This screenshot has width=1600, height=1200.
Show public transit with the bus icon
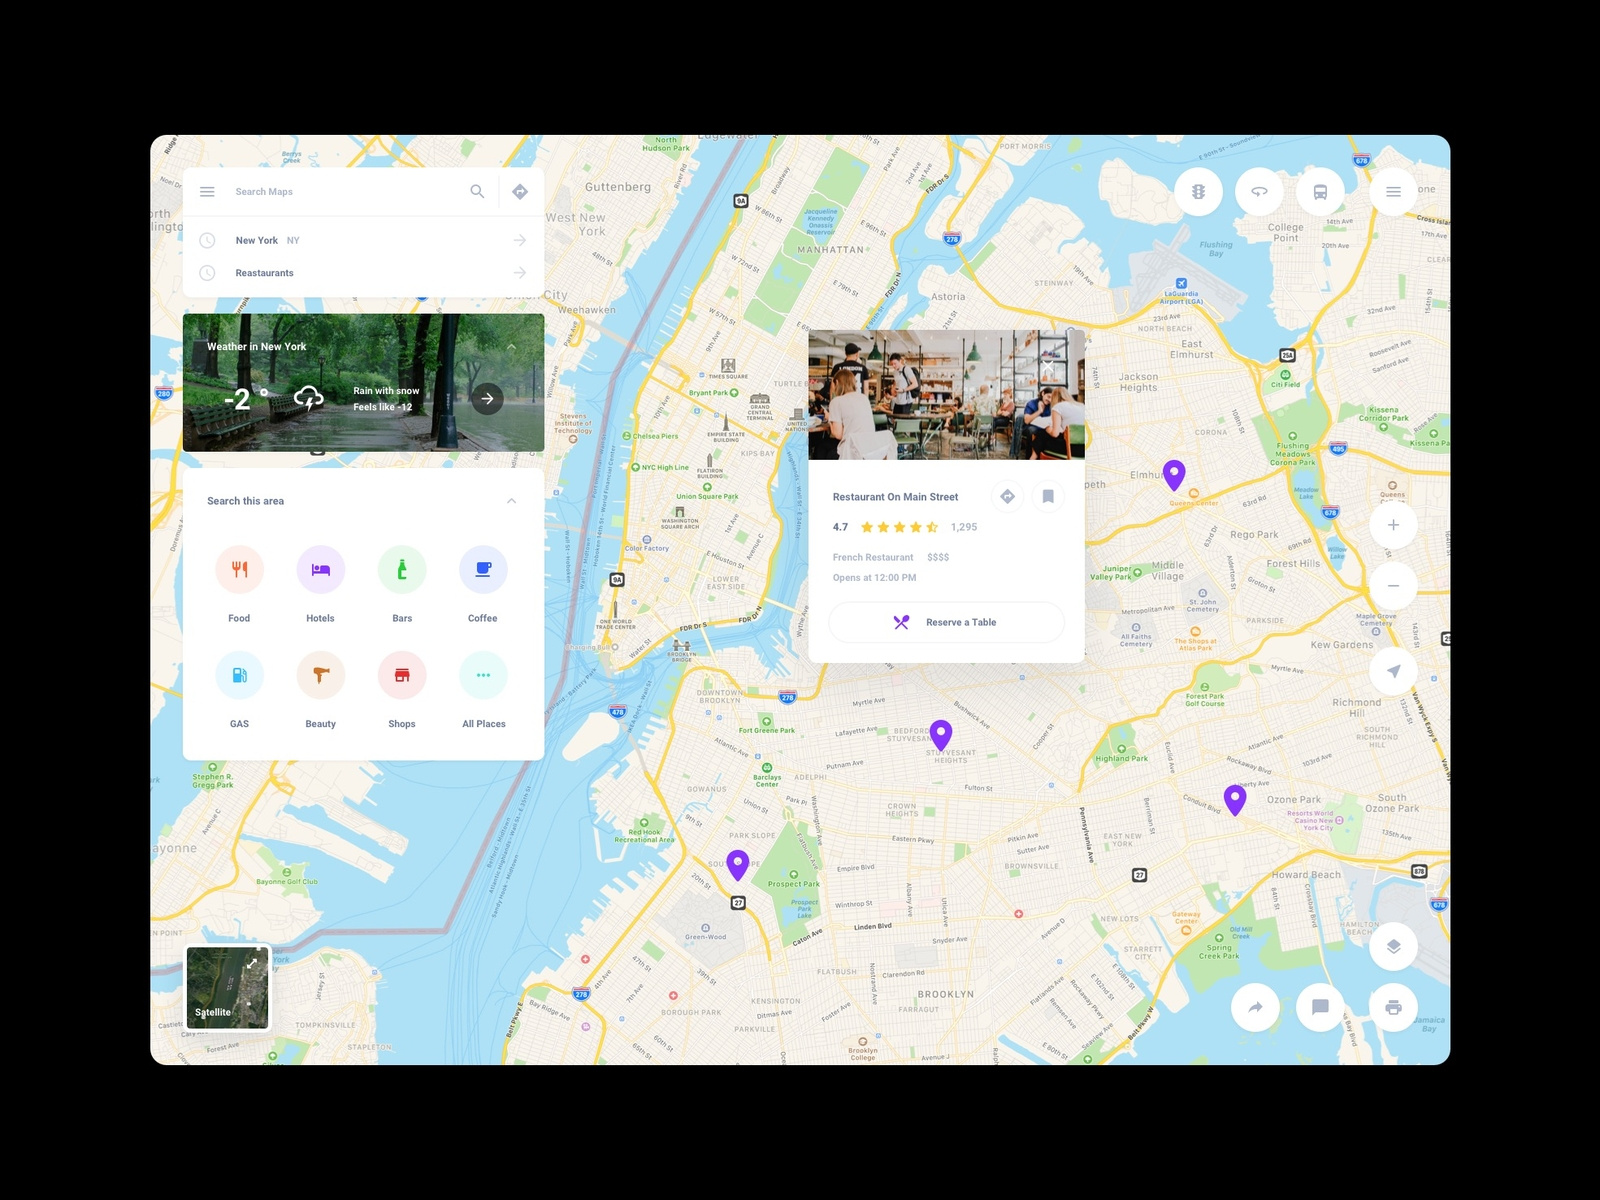(x=1319, y=191)
